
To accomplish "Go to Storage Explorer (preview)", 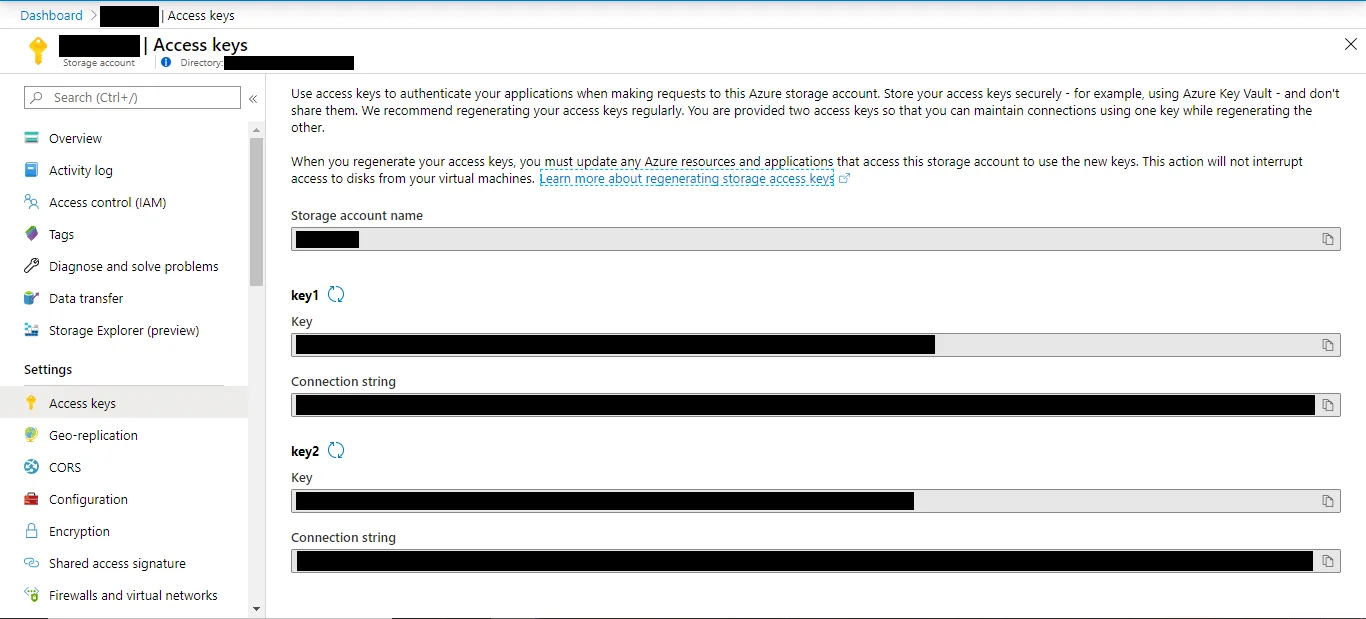I will 123,330.
